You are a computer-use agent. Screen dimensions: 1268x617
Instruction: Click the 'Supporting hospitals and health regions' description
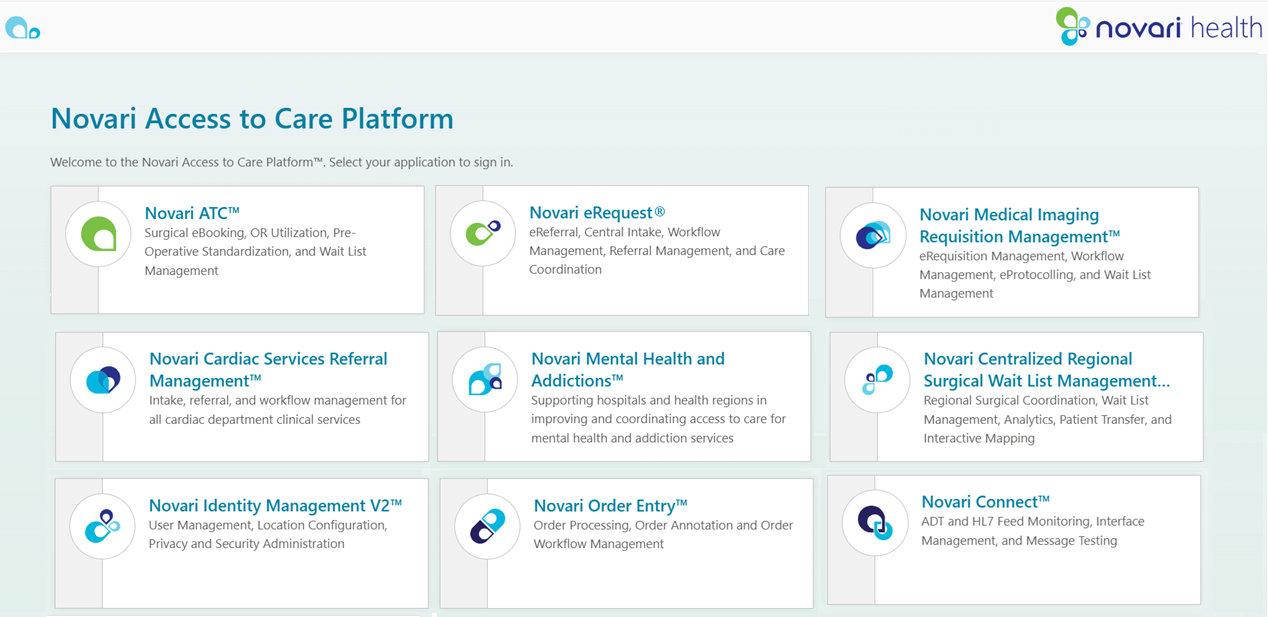pos(659,419)
